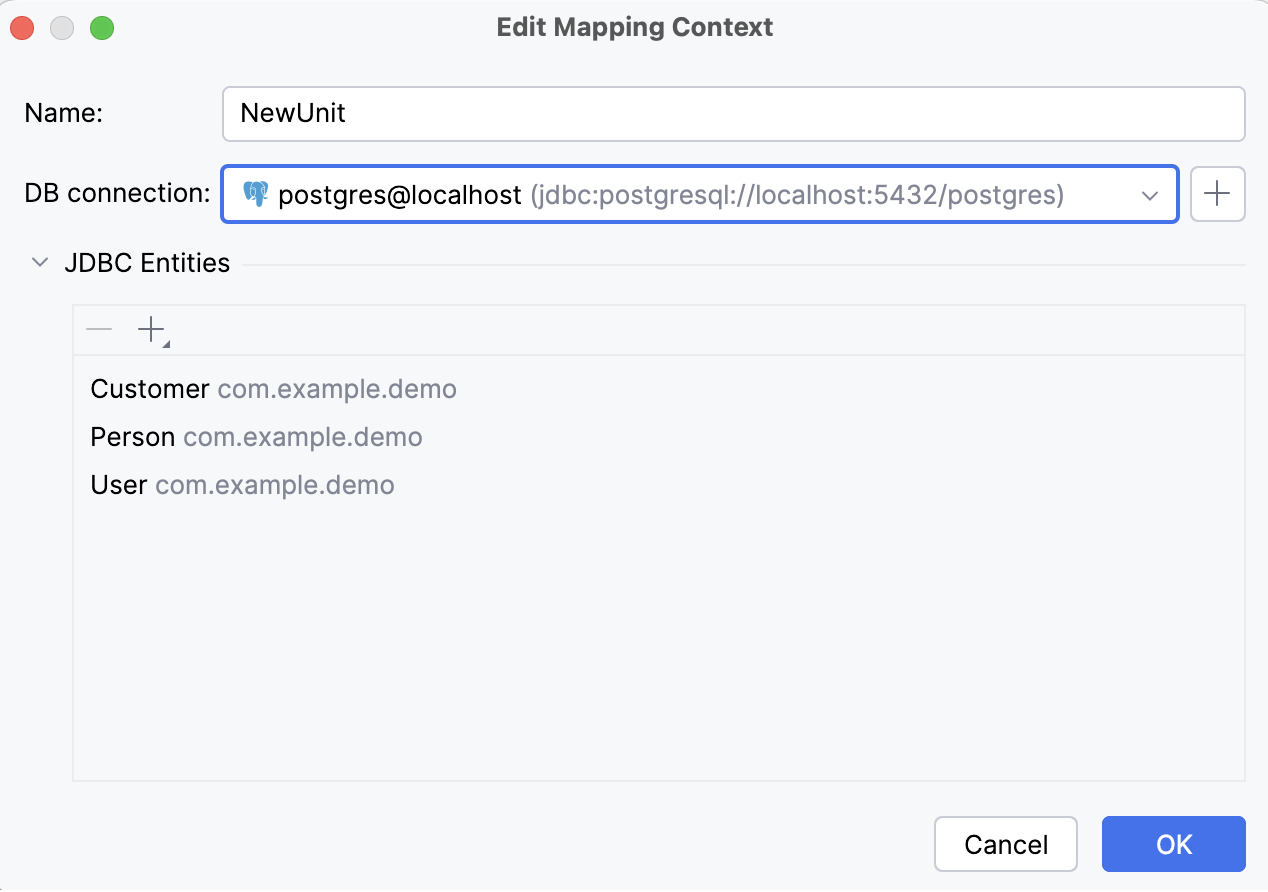Click the green macOS zoom button
1268x892 pixels.
[x=100, y=28]
